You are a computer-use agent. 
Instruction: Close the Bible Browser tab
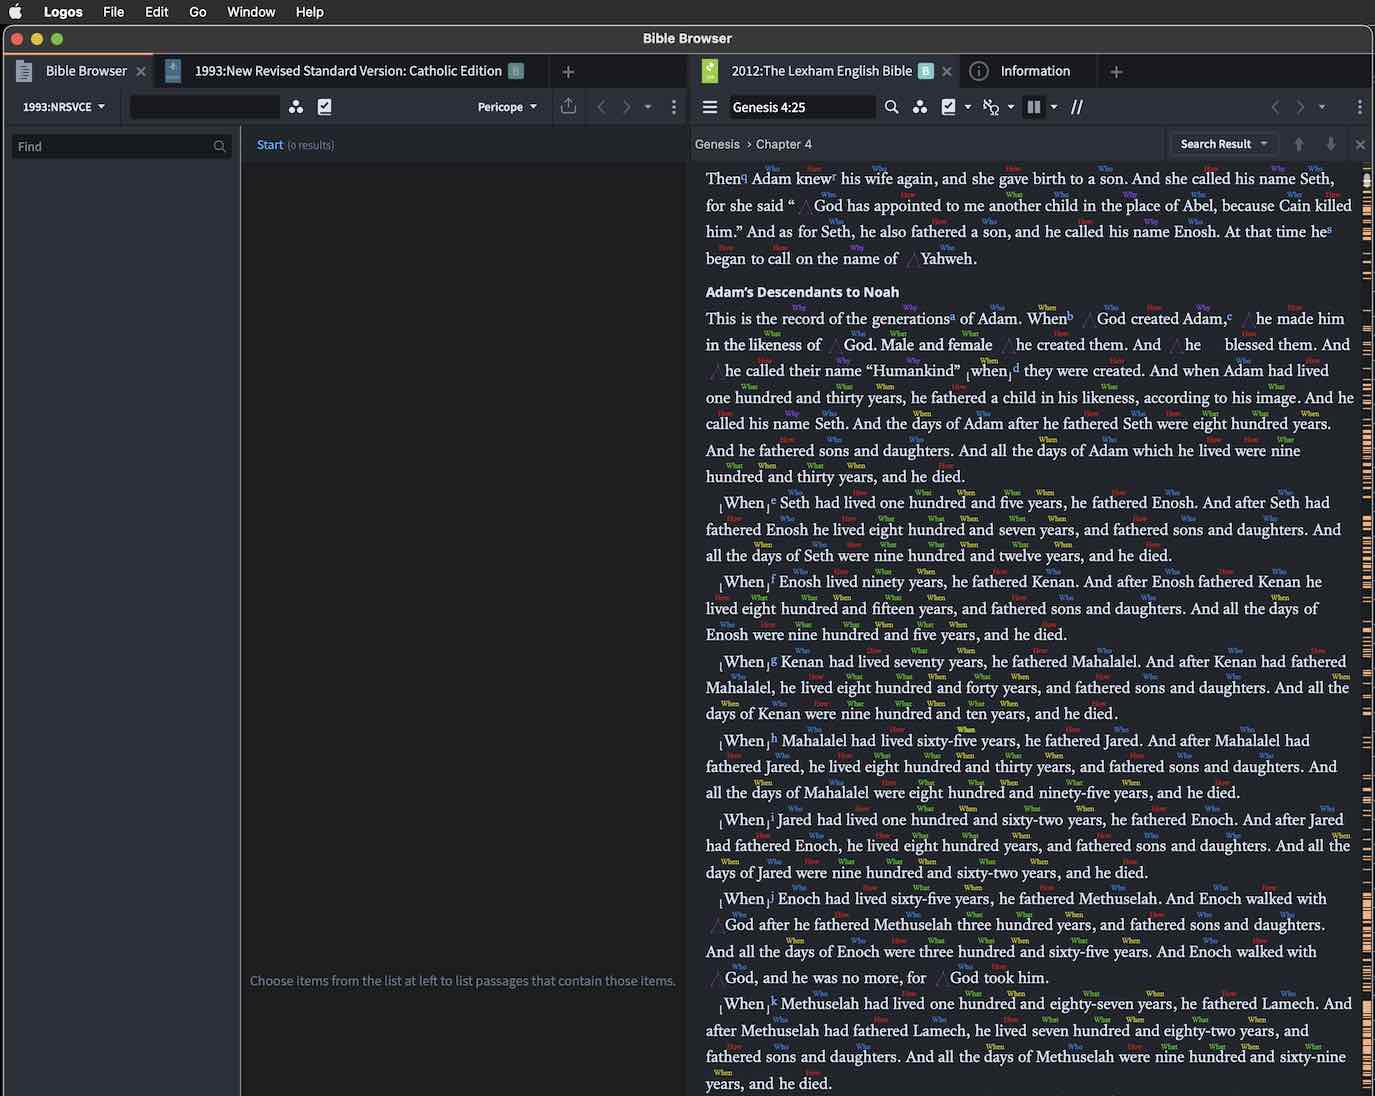[141, 71]
